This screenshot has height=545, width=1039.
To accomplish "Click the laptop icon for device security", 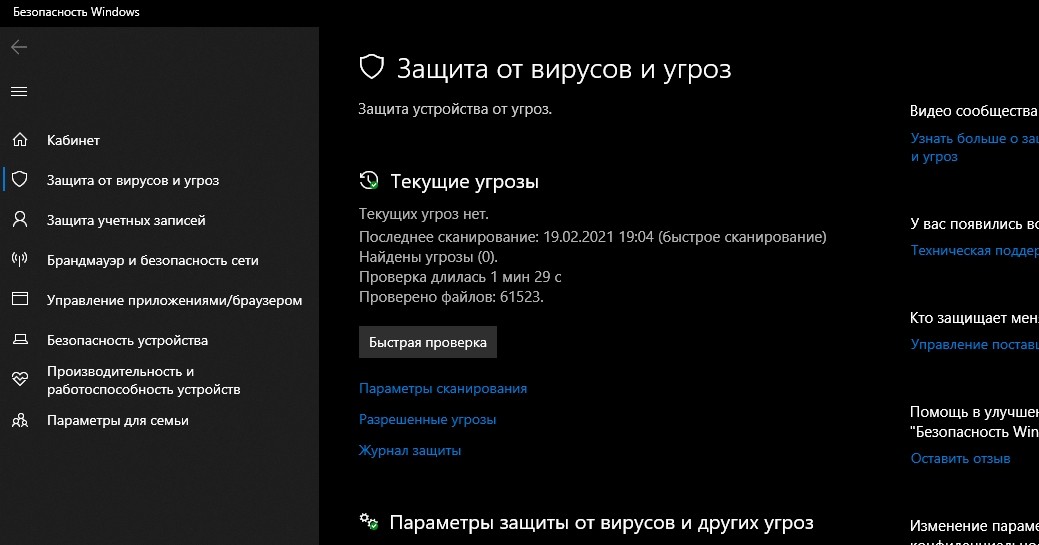I will pyautogui.click(x=20, y=339).
